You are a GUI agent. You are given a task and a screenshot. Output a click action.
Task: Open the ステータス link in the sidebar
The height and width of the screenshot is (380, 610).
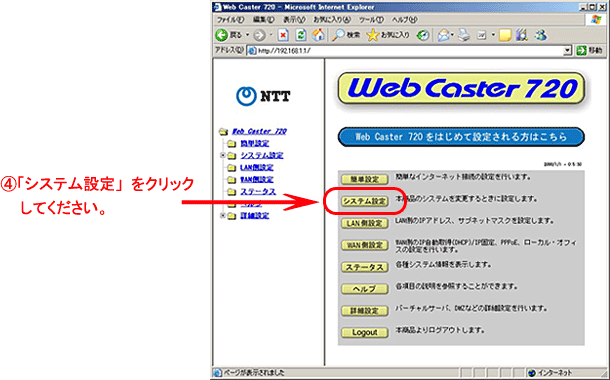(x=258, y=191)
